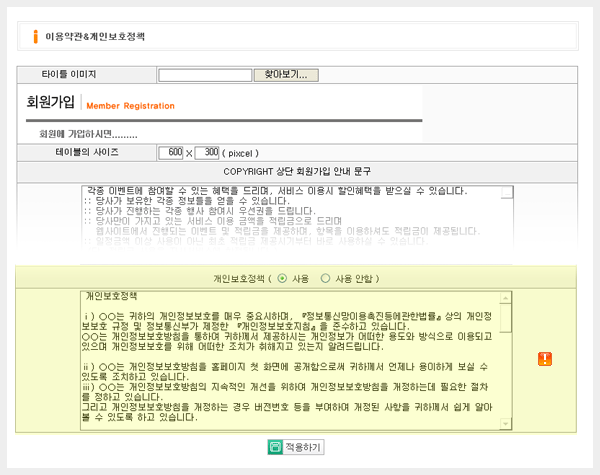
Task: Click the 적용하기 apply button
Action: pos(296,447)
